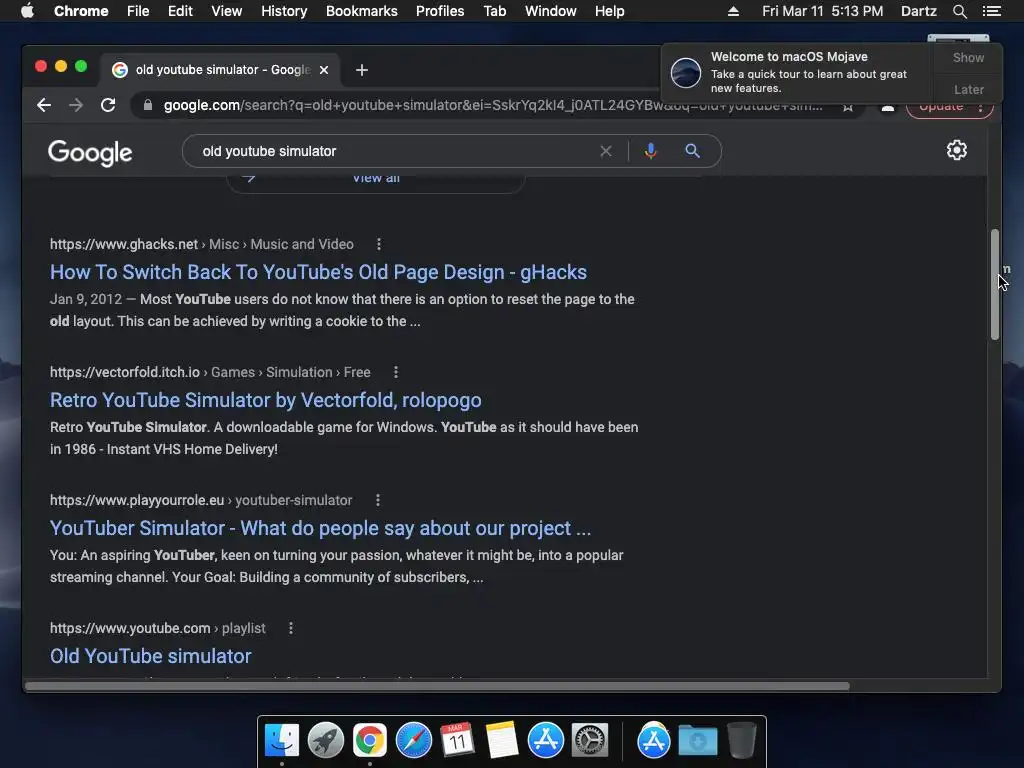Open System Preferences from the dock
Viewport: 1024px width, 768px height.
pos(590,741)
